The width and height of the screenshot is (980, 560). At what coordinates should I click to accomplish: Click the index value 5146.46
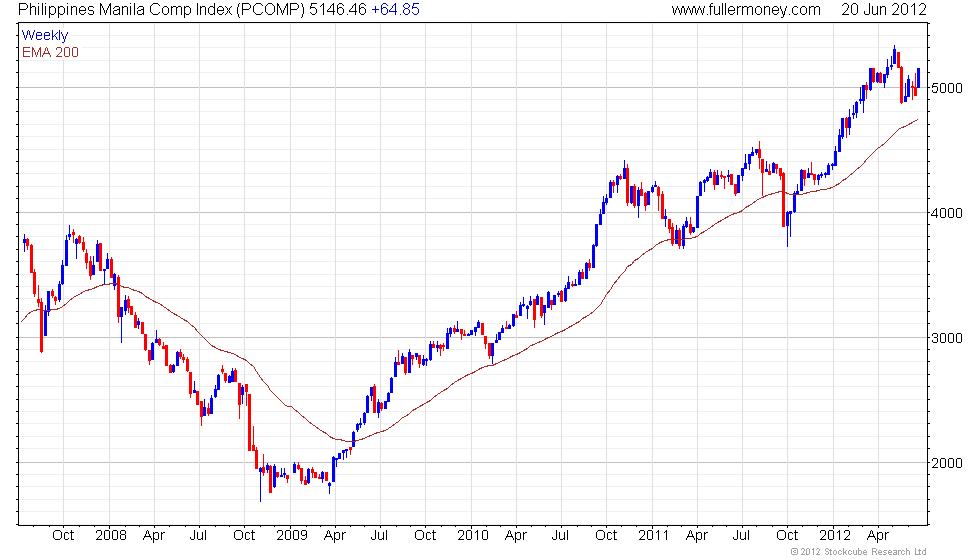click(338, 10)
